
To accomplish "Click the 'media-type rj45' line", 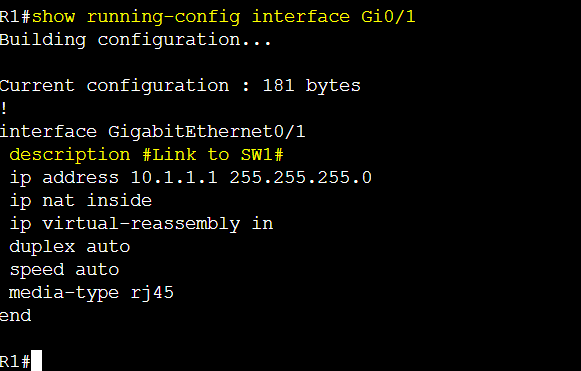I will 91,293.
